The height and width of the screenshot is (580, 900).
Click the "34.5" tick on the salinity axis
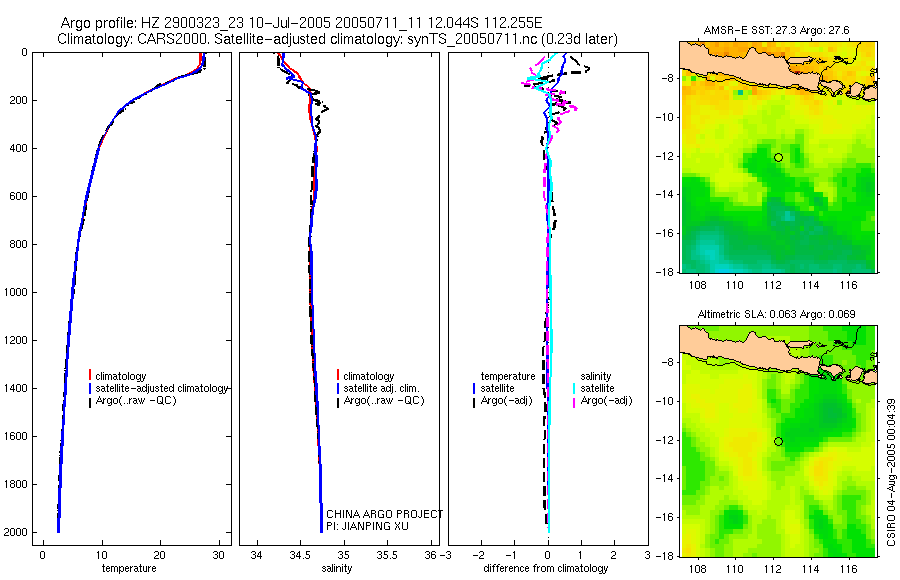click(300, 555)
